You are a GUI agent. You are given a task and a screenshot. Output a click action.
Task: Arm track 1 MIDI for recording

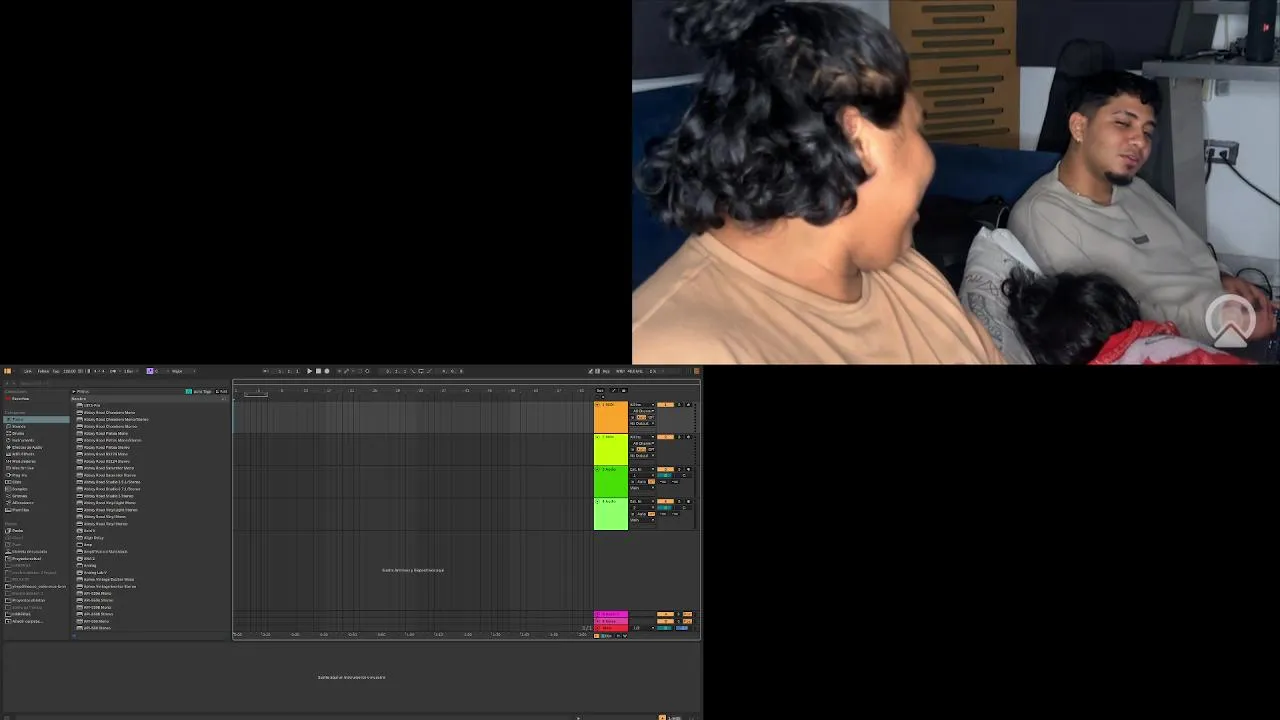(689, 405)
